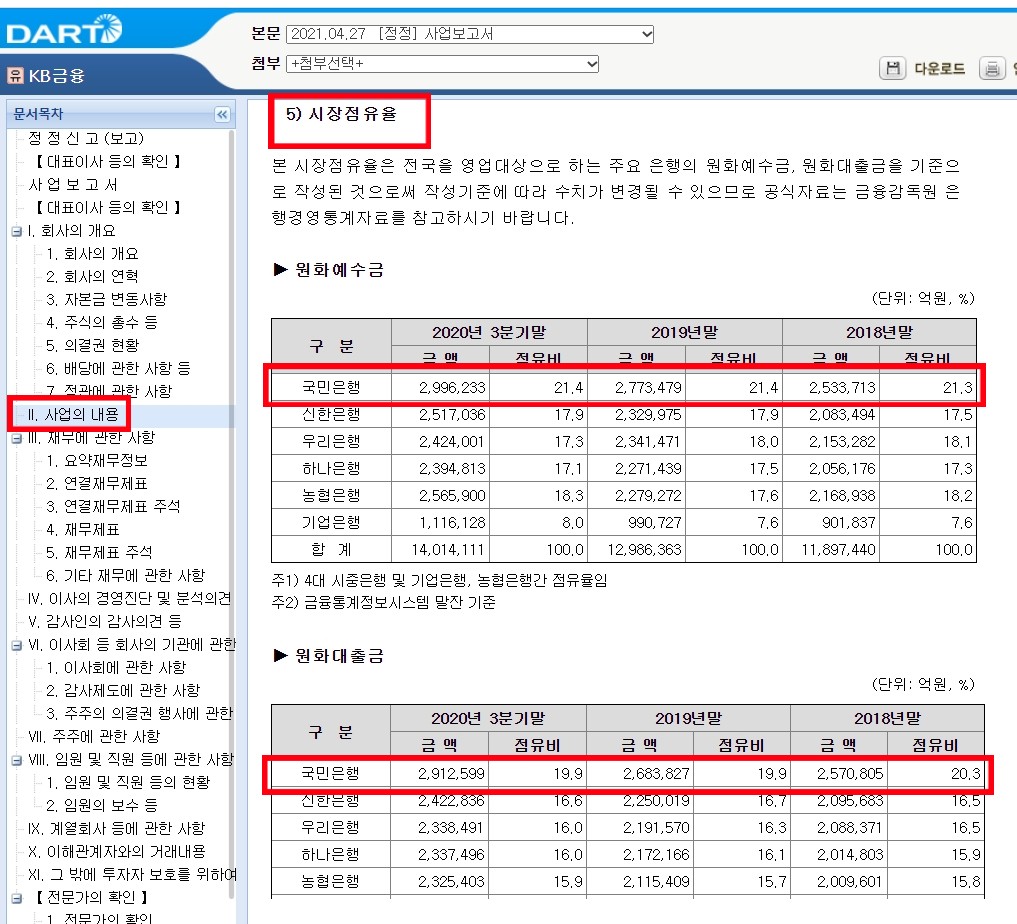Click 농협은행 deposit value 2,565,900
1017x924 pixels.
tap(452, 496)
